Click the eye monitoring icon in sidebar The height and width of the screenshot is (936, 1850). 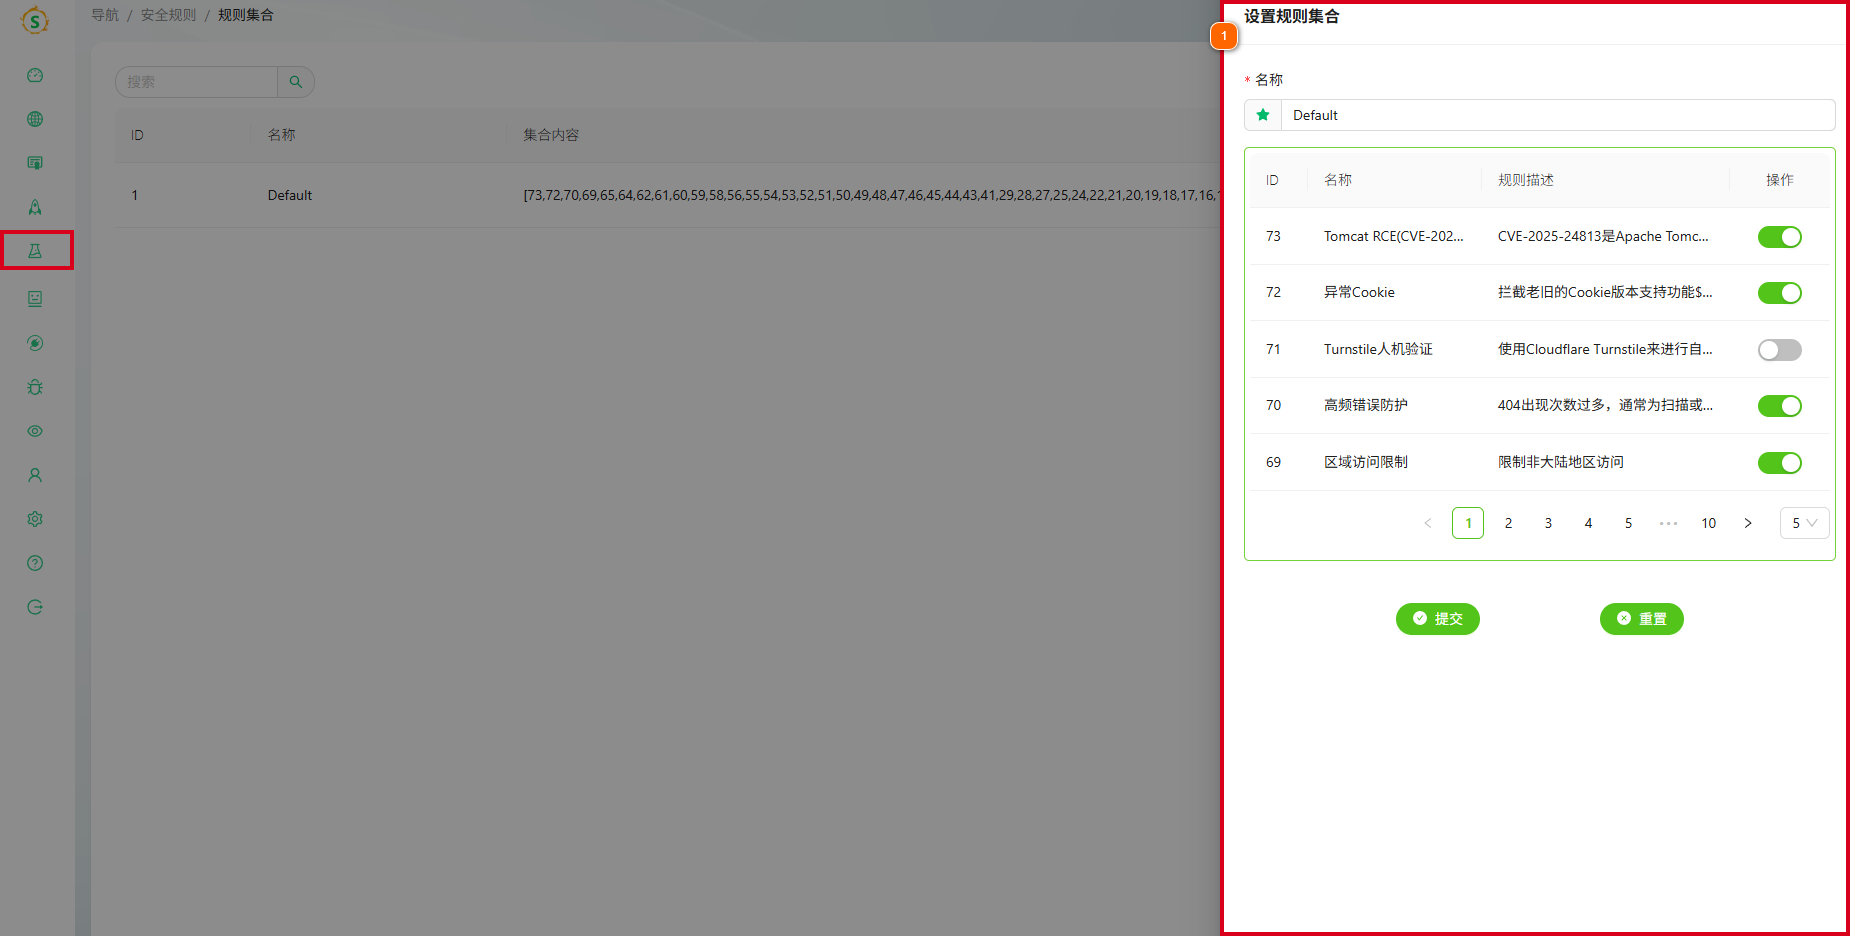(x=35, y=431)
